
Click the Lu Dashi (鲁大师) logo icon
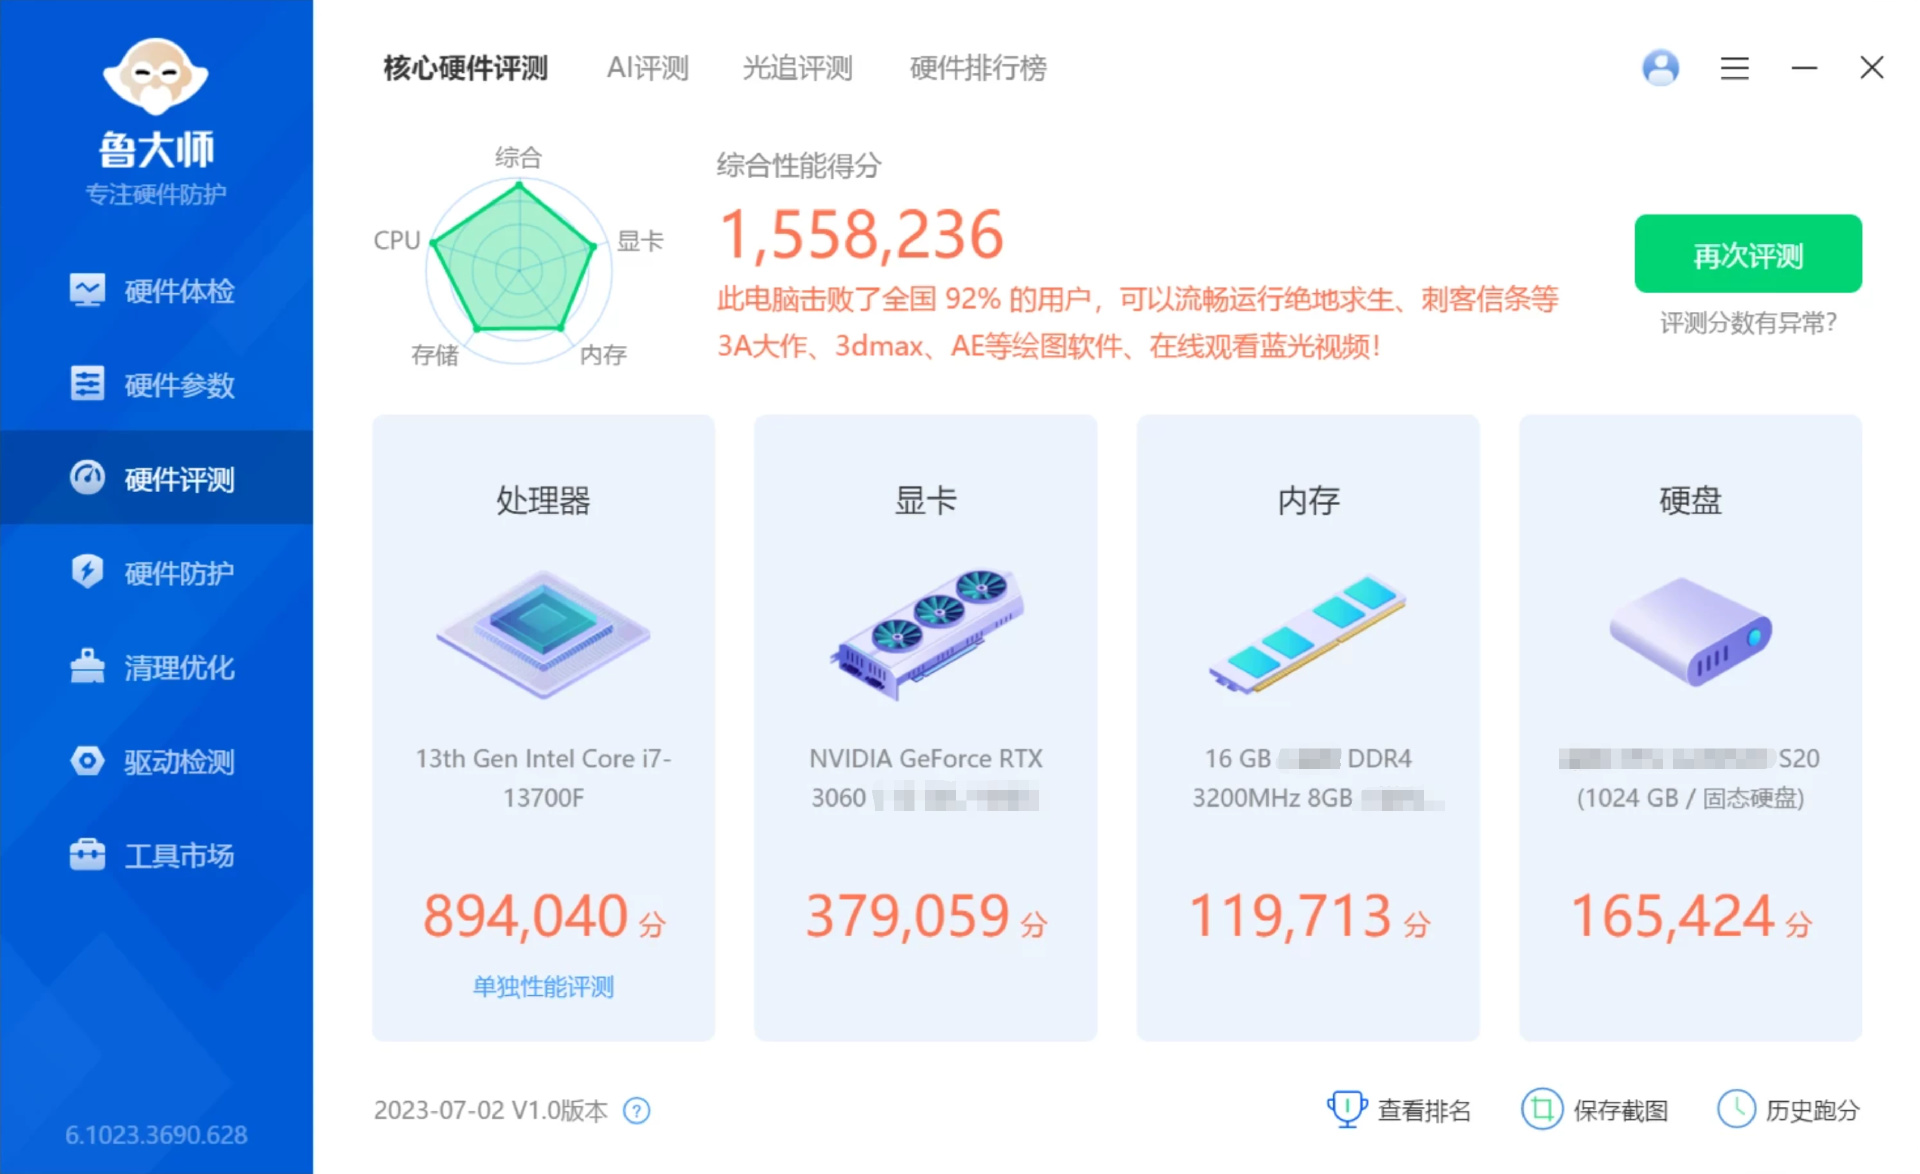coord(155,76)
